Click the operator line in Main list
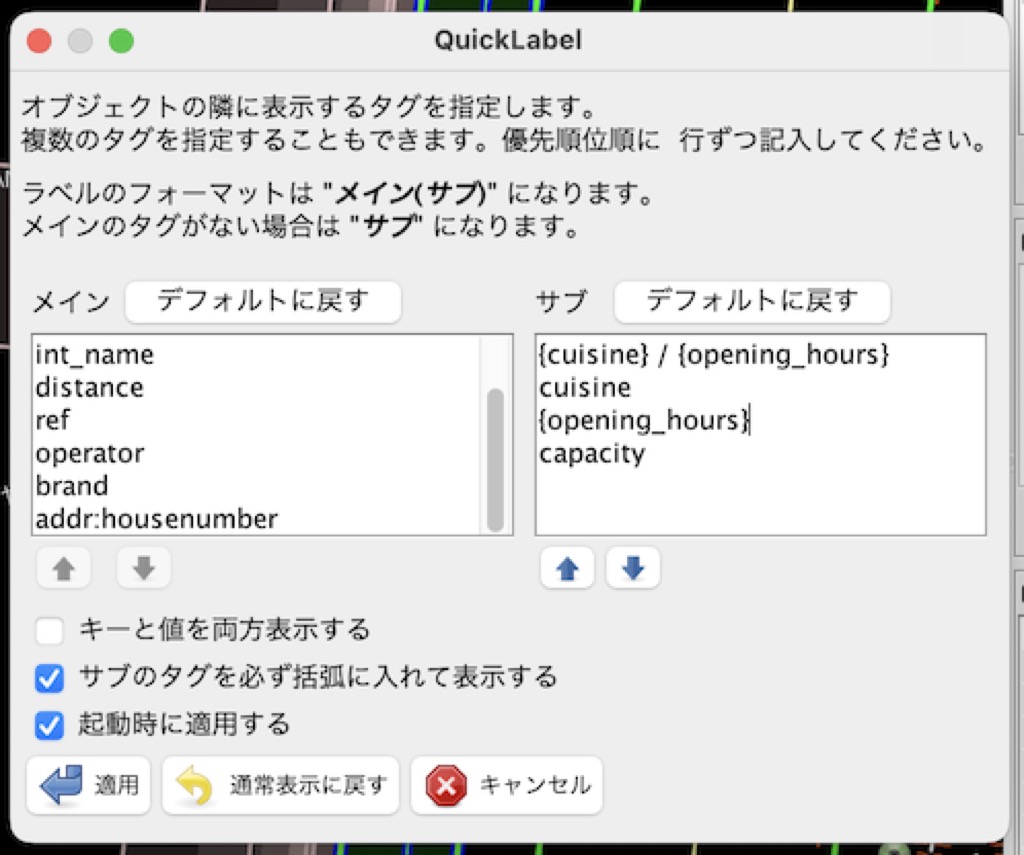Screen dimensions: 1024x855 tap(90, 453)
